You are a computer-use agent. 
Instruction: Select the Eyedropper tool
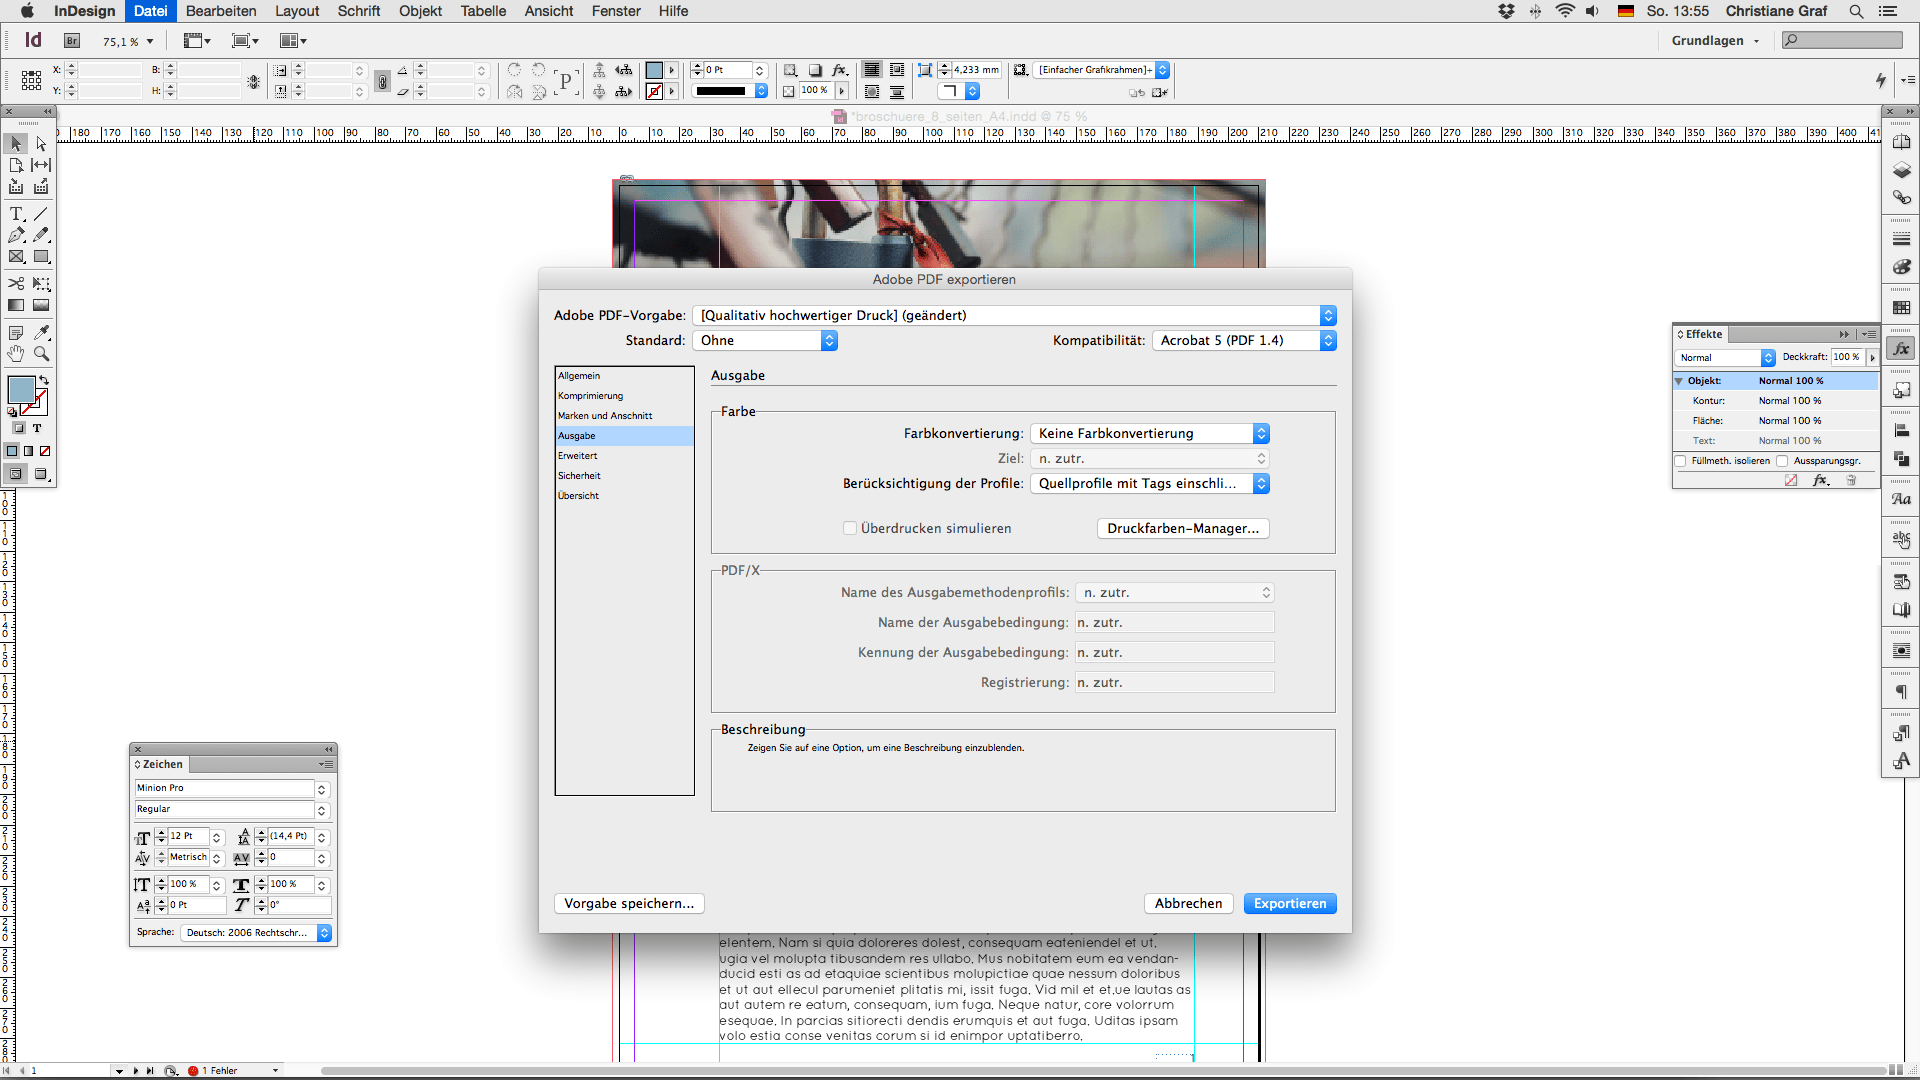(x=41, y=332)
